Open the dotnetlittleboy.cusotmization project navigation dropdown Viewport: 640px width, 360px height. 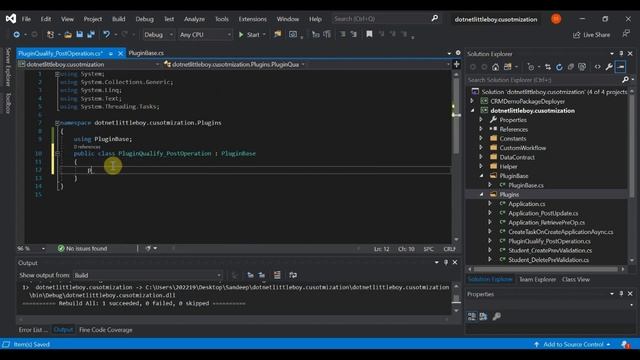(x=89, y=64)
